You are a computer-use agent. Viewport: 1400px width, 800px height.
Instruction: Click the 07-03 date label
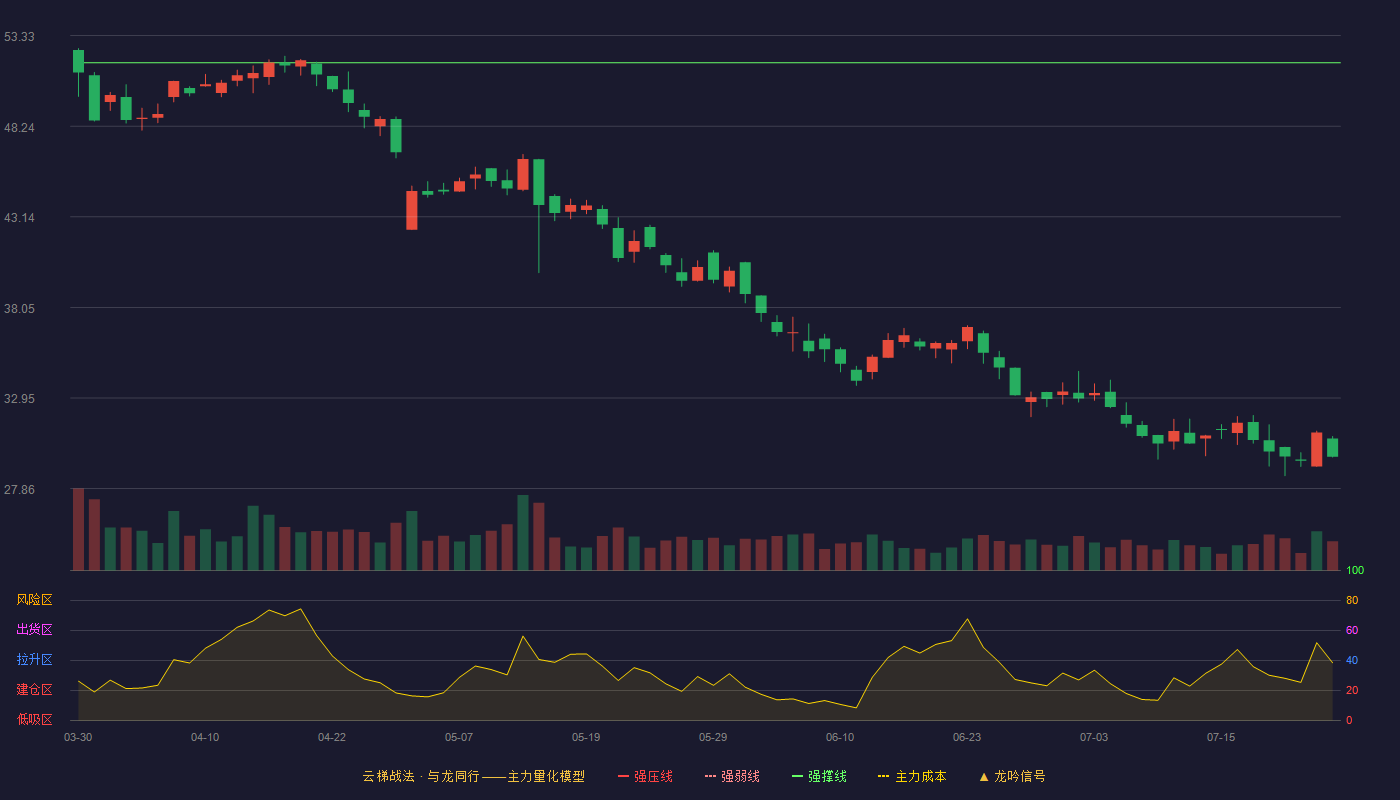coord(1094,737)
